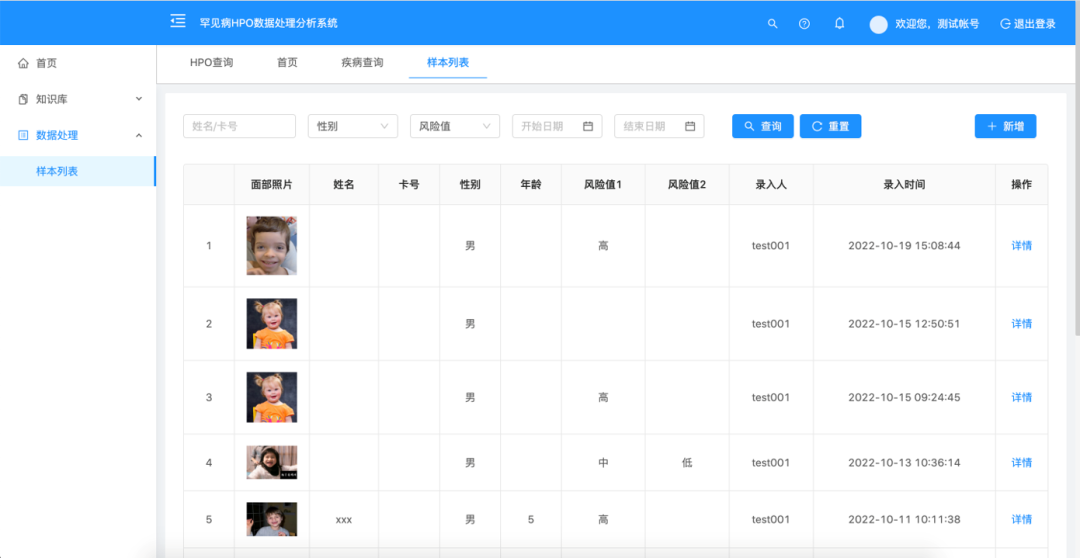Click the 低 risk value in row 4
Screen dimensions: 1080x558
687,462
